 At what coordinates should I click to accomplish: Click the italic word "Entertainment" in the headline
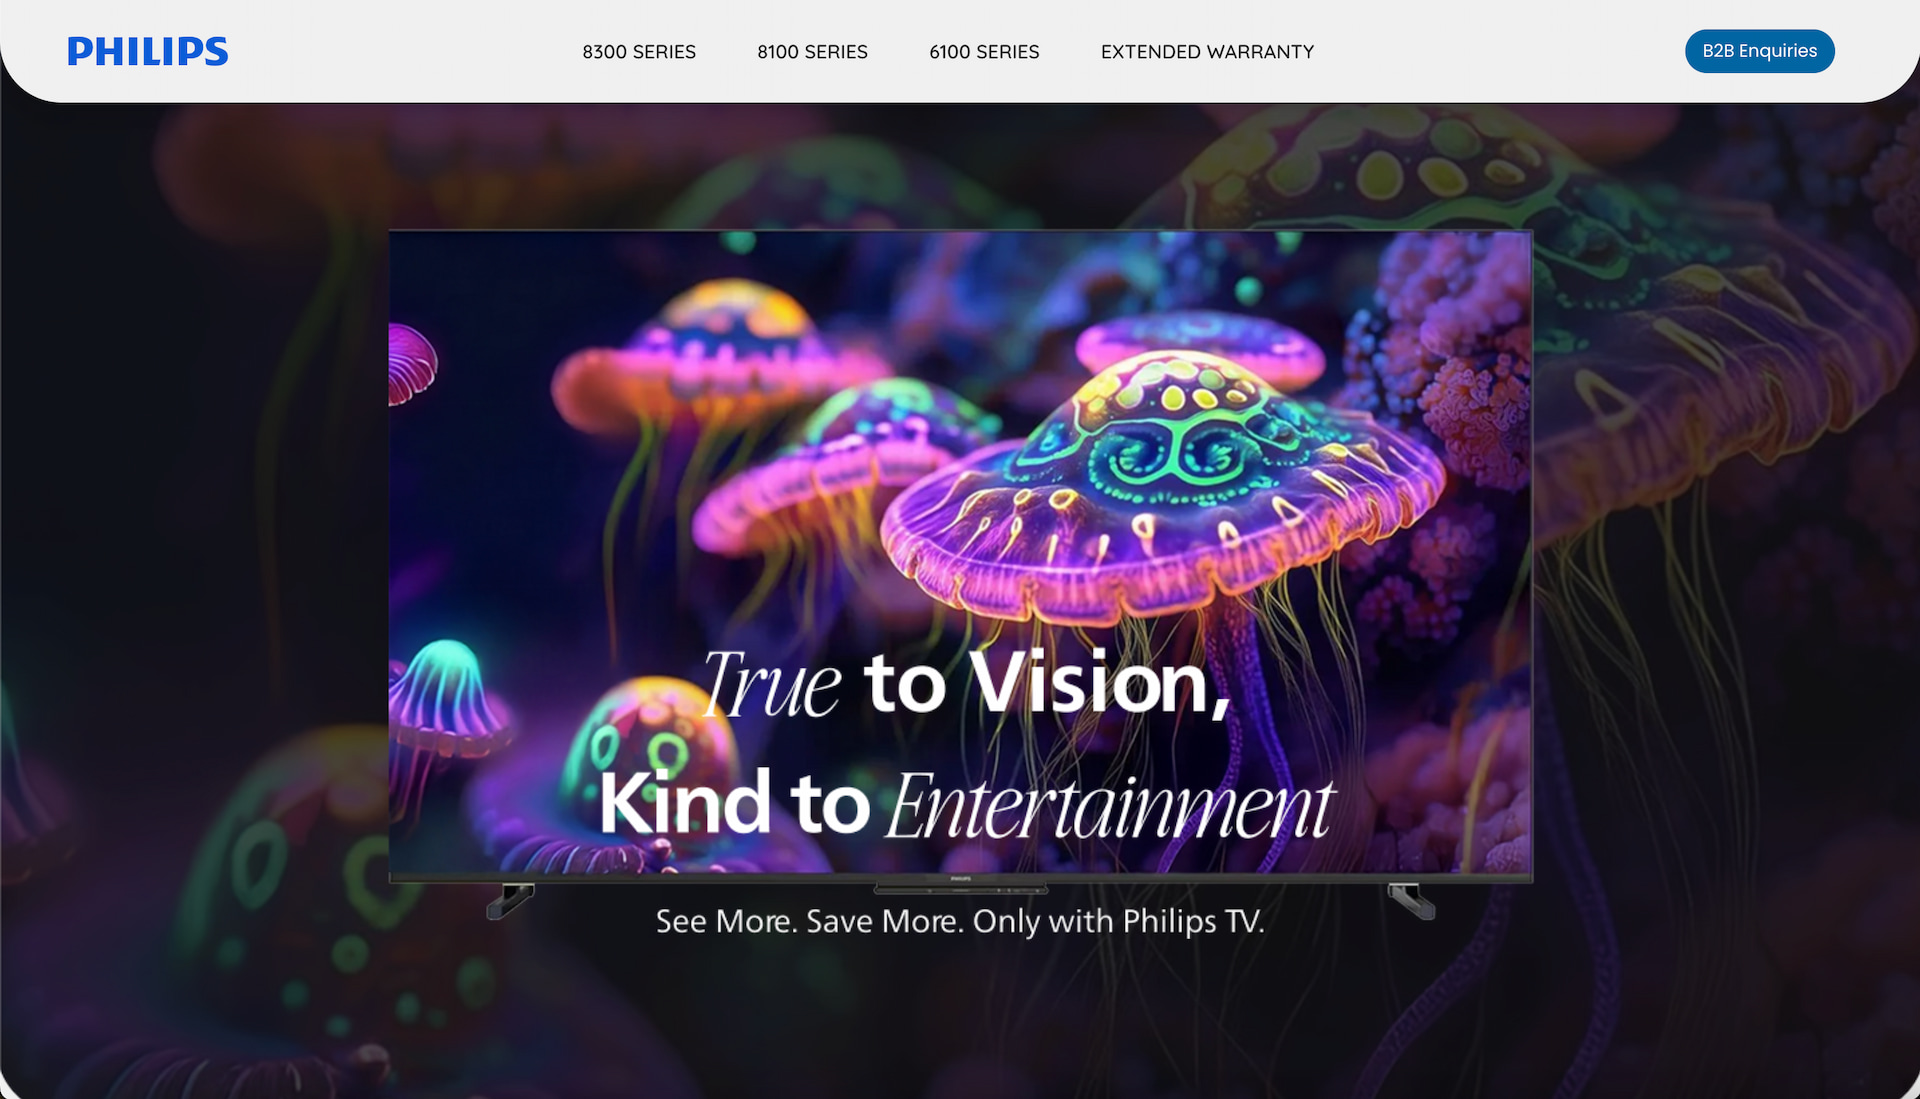click(1110, 806)
